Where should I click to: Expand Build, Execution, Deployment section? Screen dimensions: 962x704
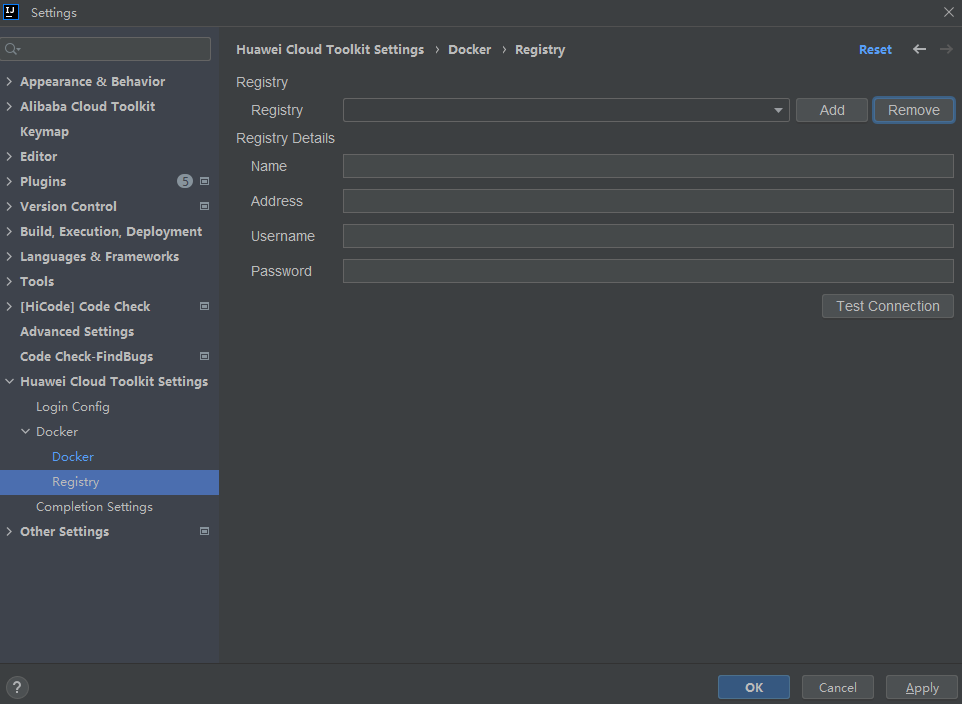pyautogui.click(x=9, y=231)
